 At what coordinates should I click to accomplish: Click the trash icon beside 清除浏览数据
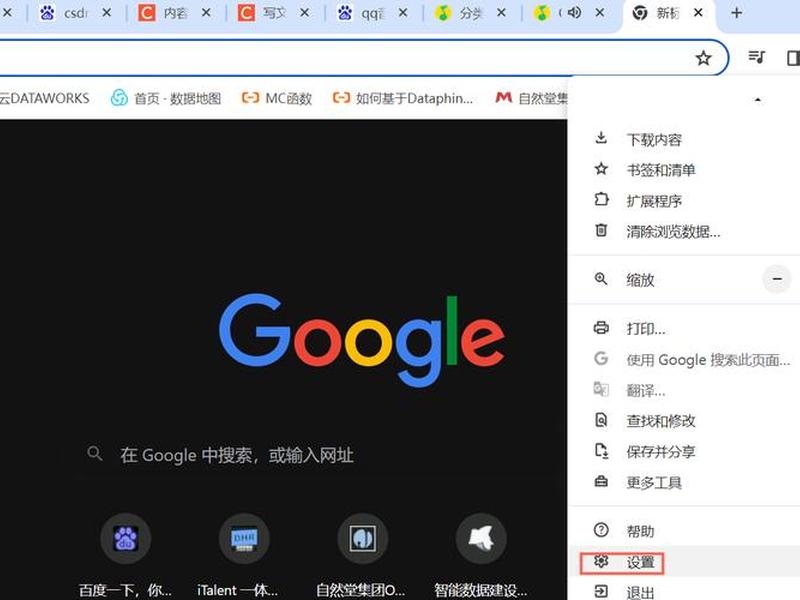tap(602, 230)
